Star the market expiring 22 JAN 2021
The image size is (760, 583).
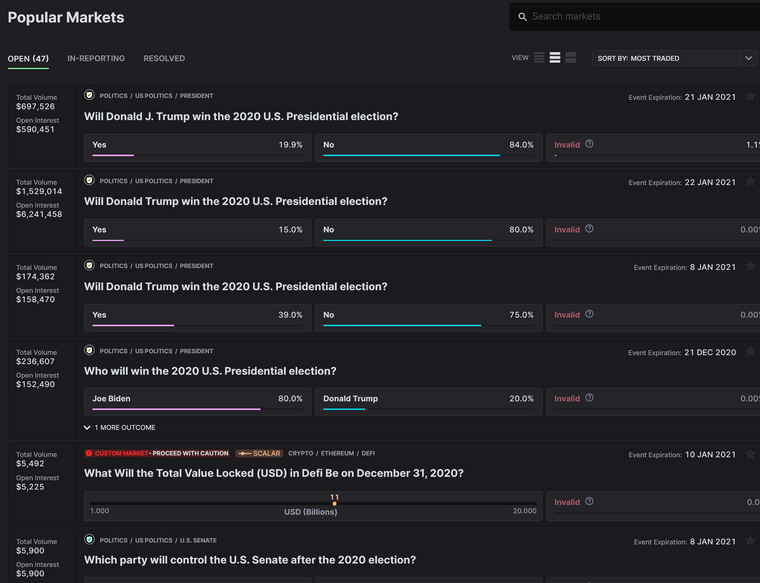point(750,182)
